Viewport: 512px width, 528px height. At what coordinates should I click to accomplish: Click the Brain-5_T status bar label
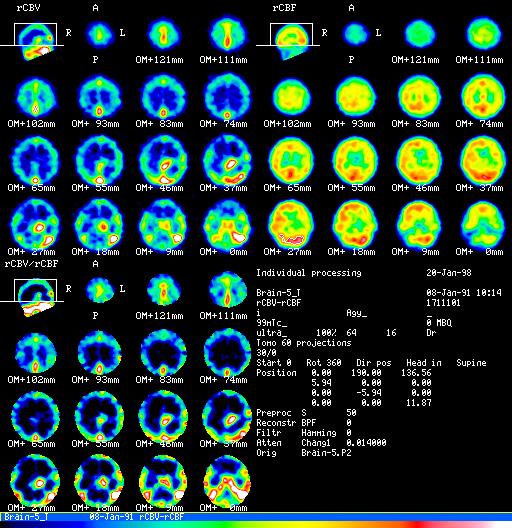(x=26, y=517)
